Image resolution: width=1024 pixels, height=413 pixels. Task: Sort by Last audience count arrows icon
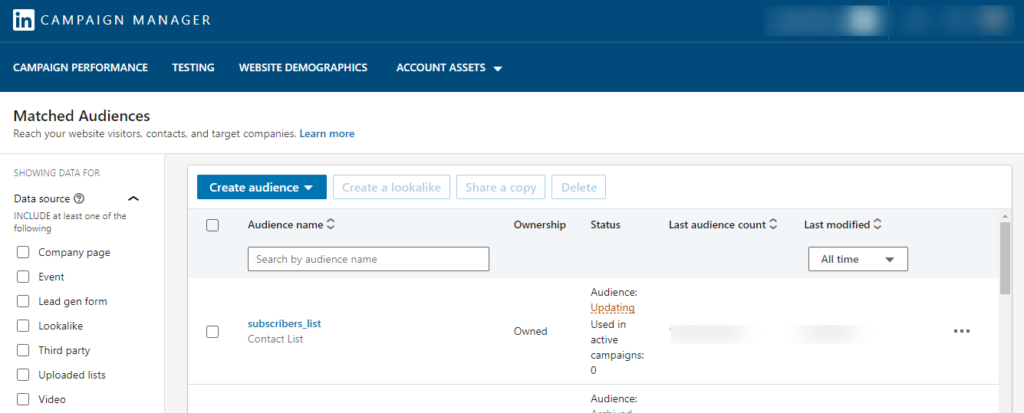(773, 225)
